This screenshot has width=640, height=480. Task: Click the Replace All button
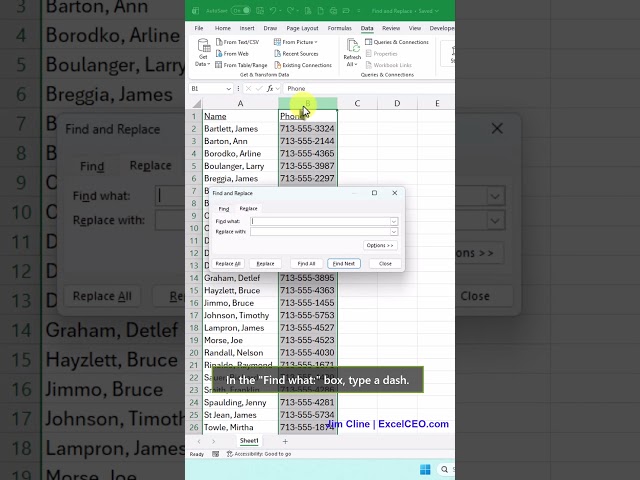[x=228, y=264]
